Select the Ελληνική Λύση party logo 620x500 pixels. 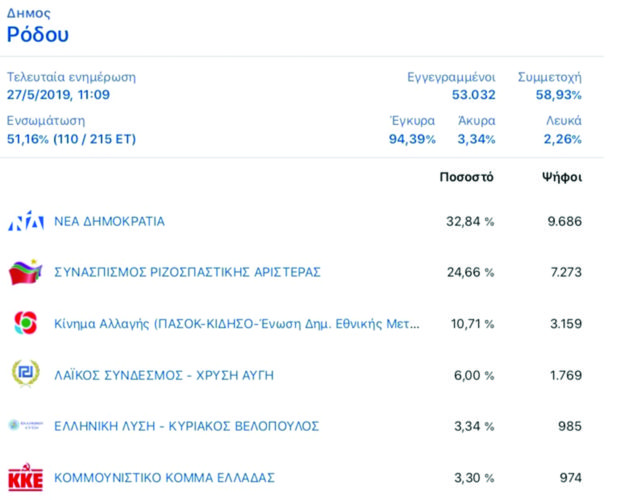[25, 426]
